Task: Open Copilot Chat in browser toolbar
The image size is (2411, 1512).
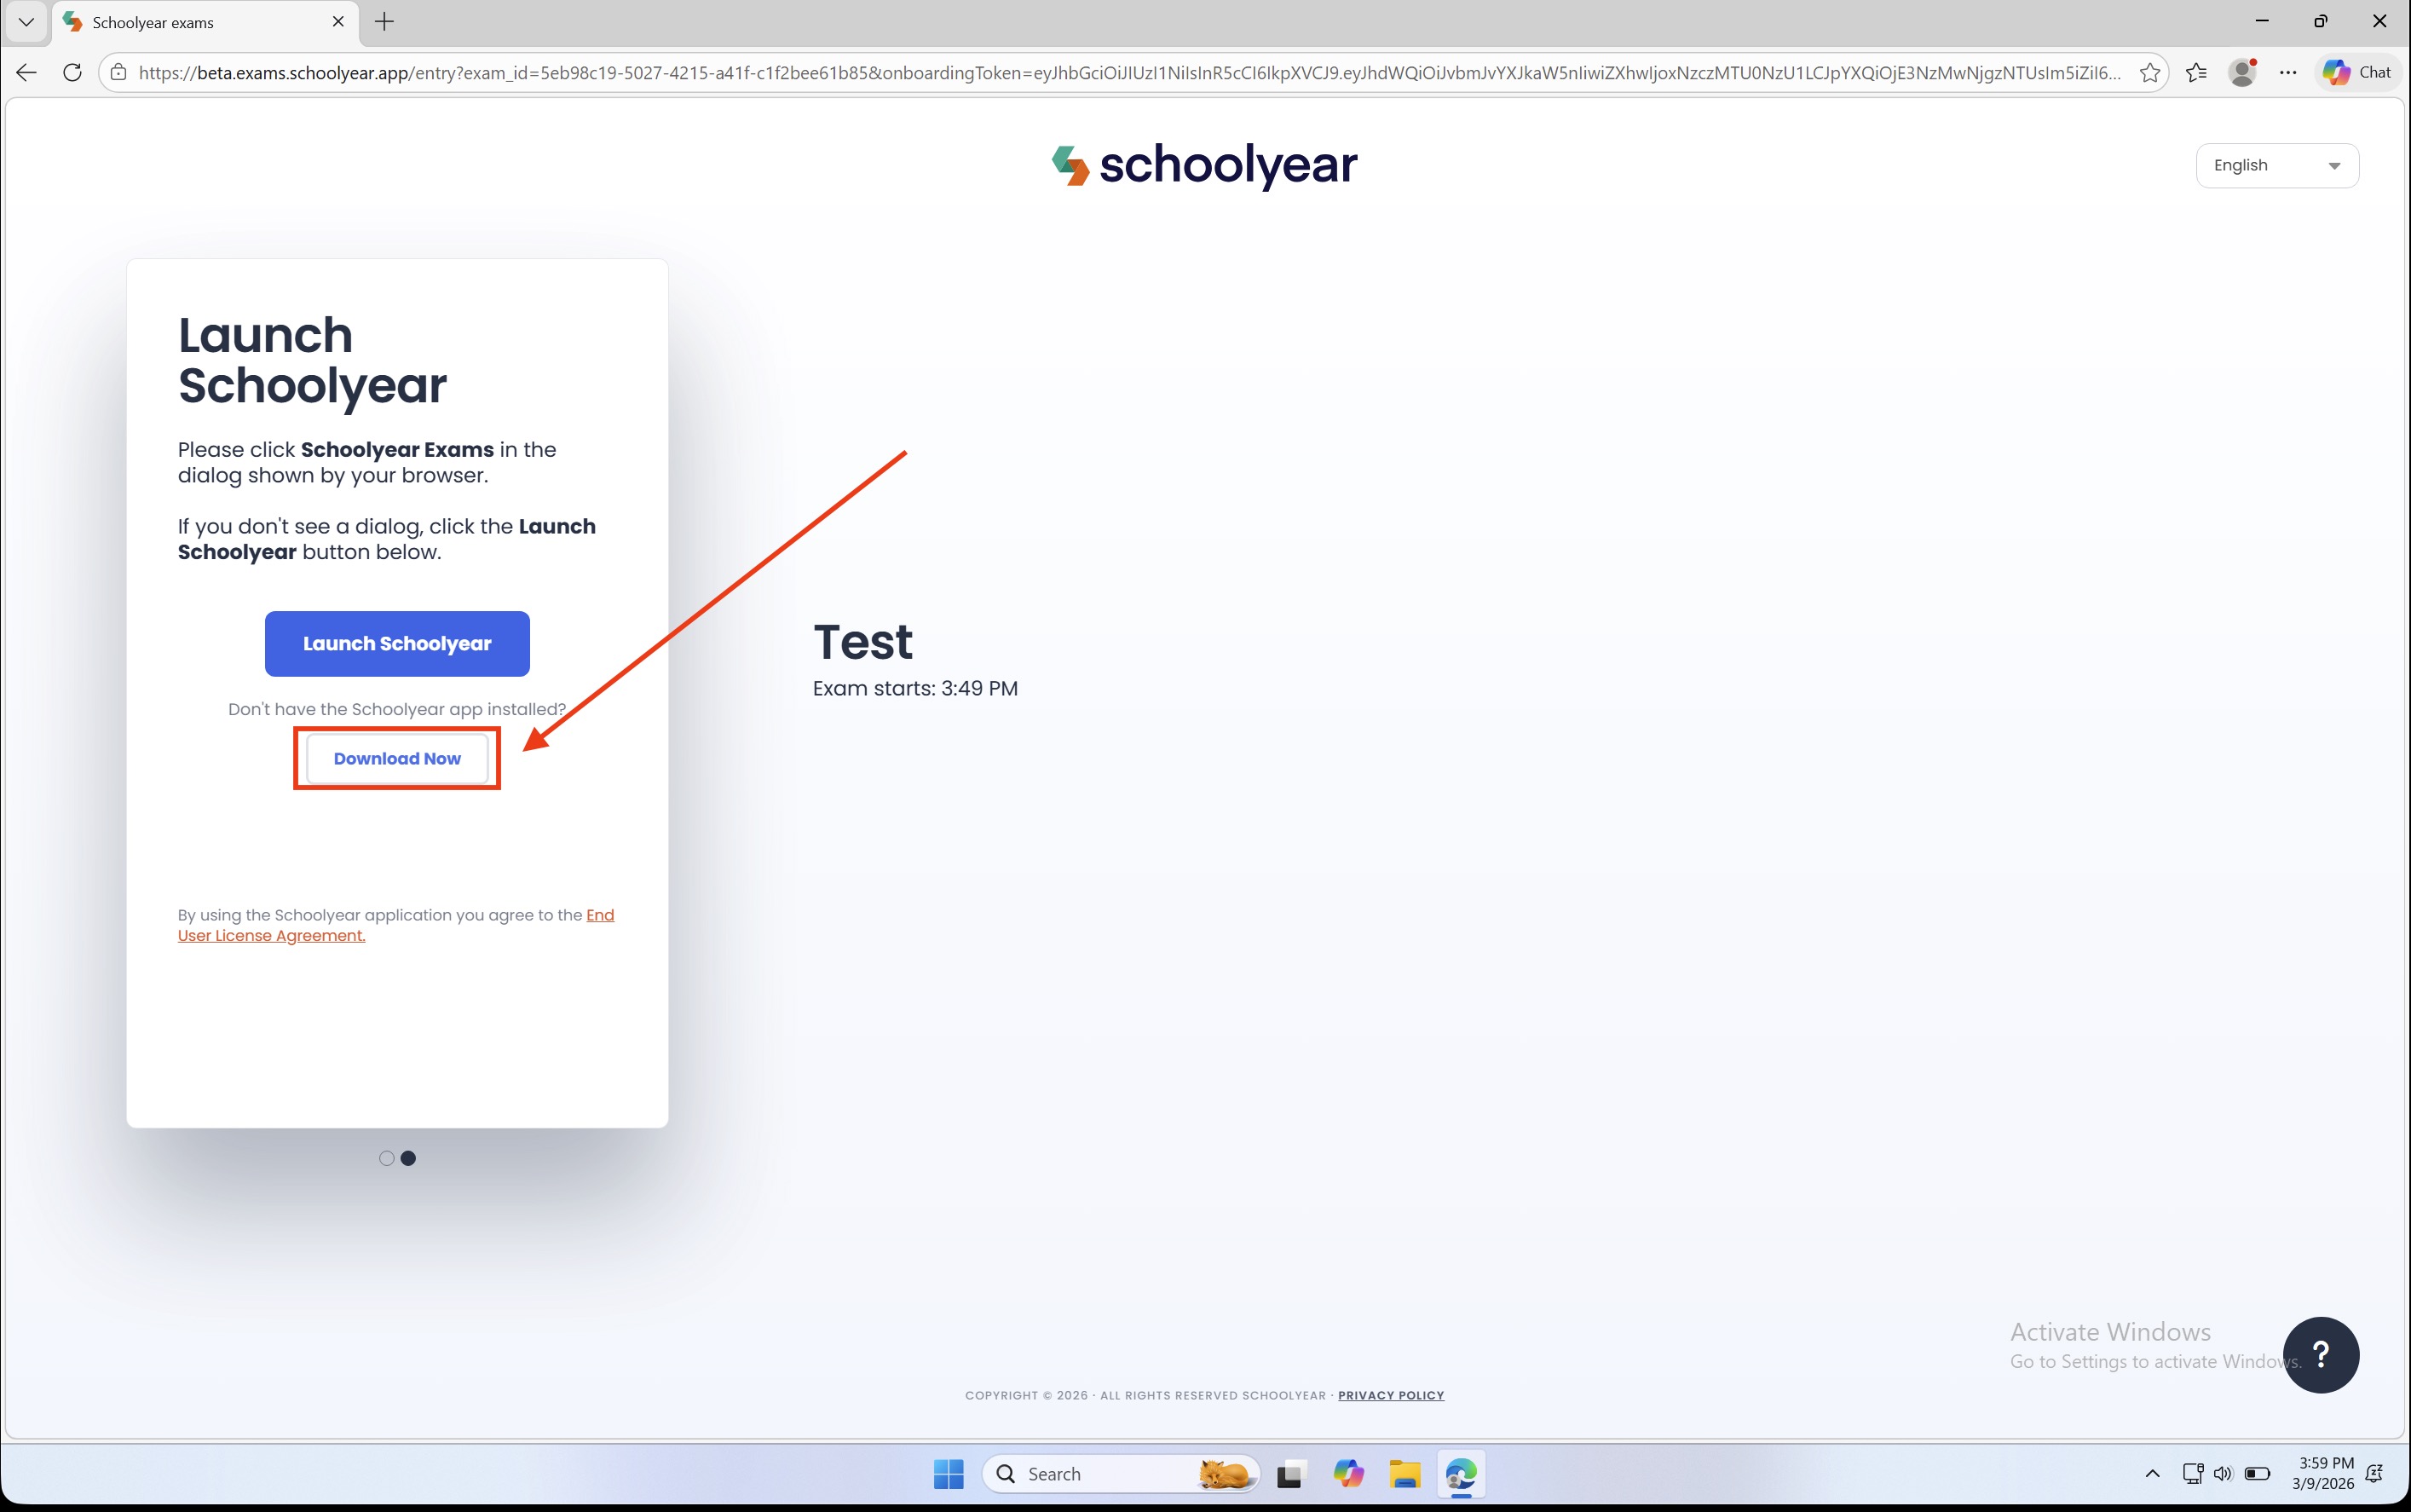Action: click(2357, 73)
